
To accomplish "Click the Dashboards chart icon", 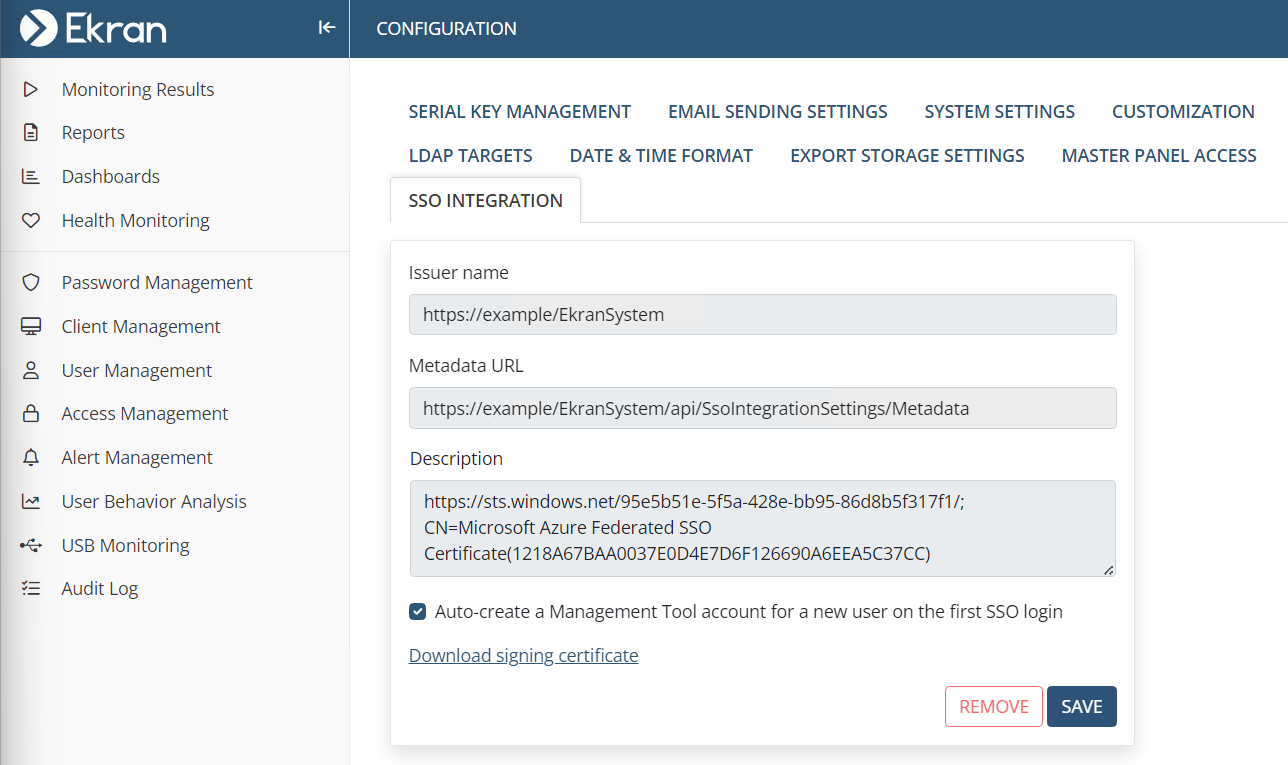I will coord(30,177).
